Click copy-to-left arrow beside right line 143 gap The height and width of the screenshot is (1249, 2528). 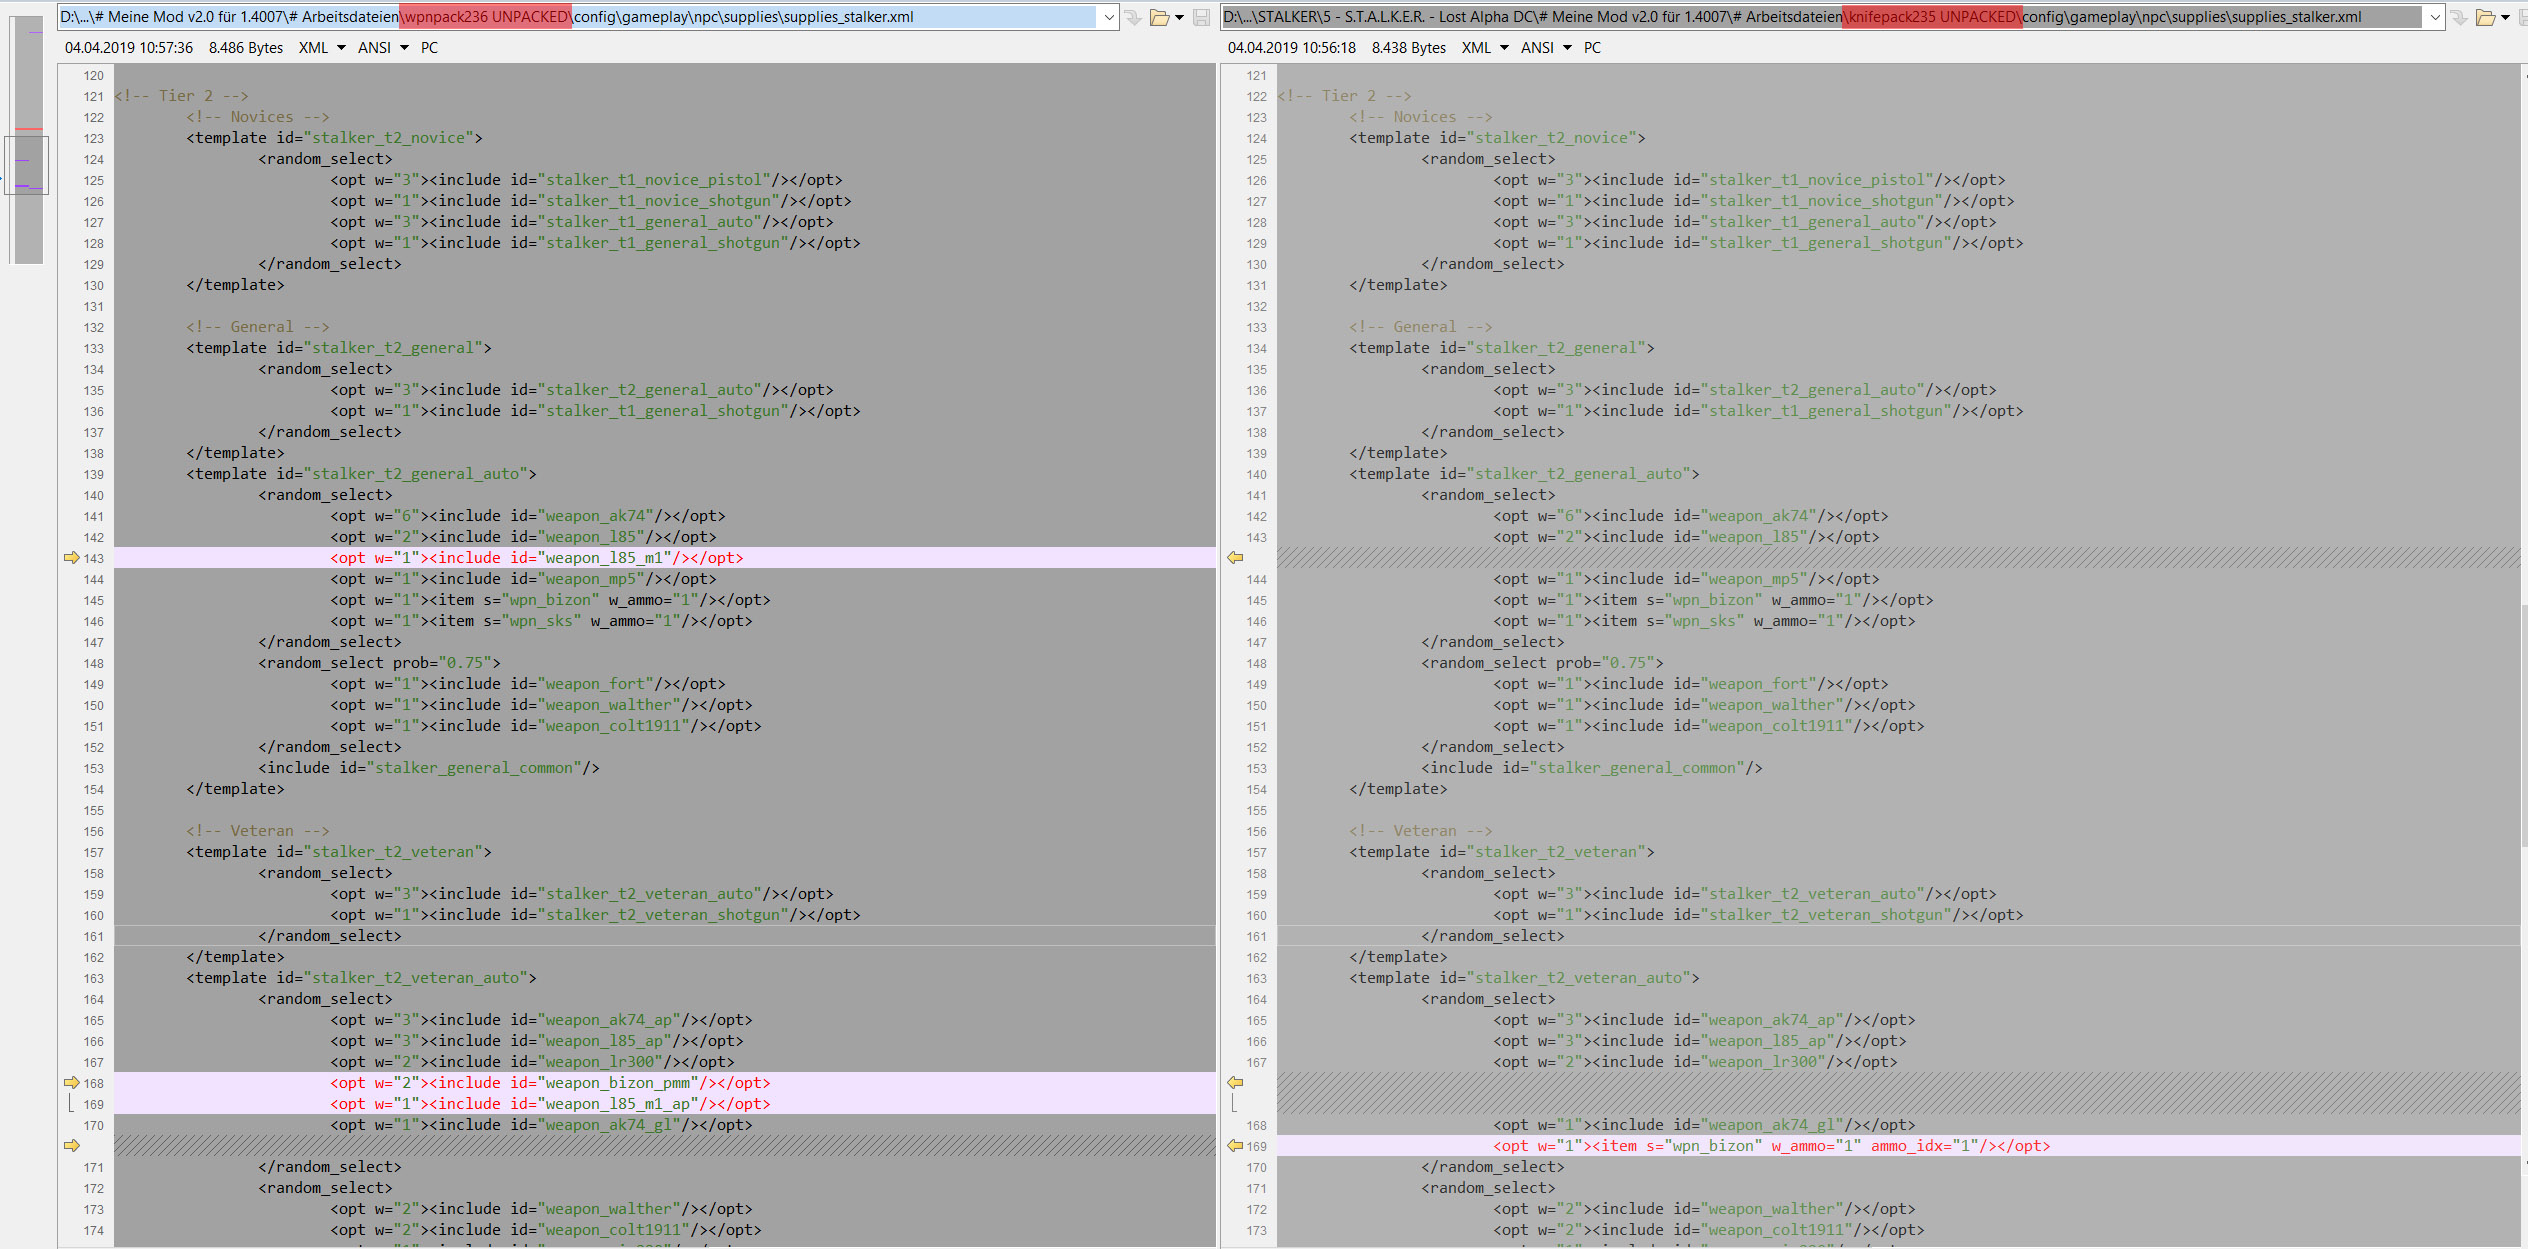tap(1235, 558)
